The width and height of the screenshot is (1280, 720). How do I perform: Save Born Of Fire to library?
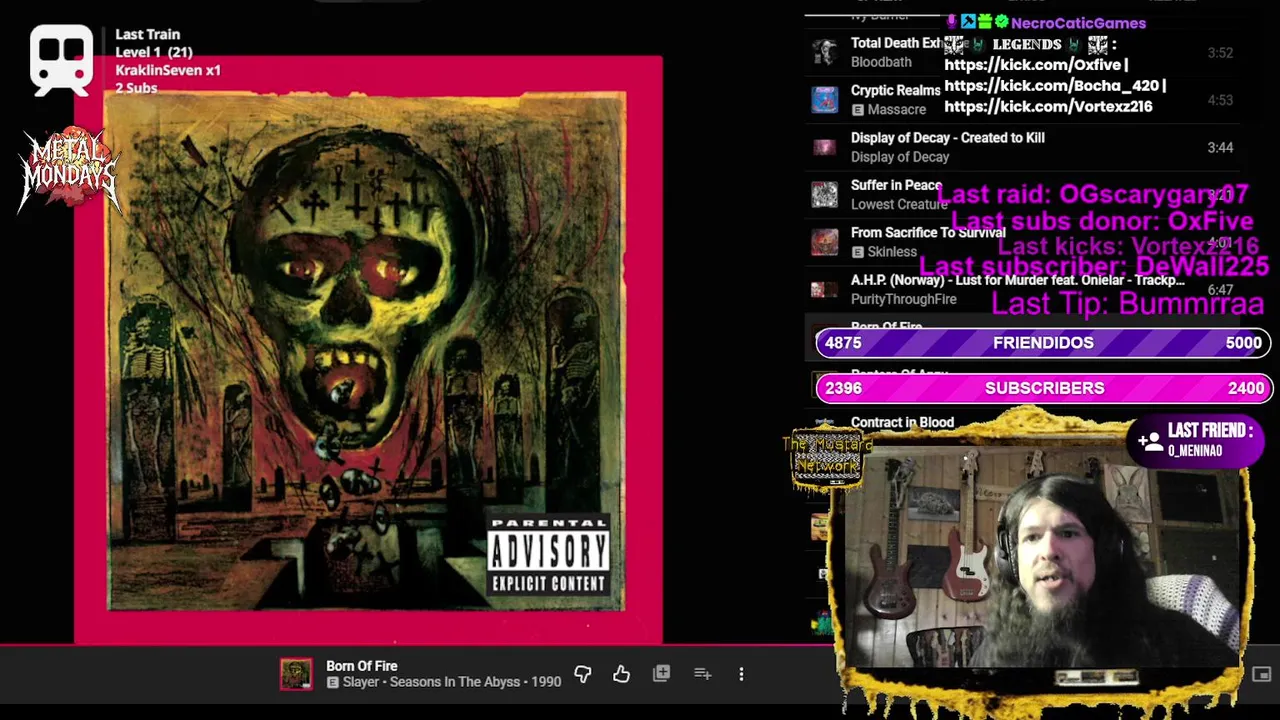[x=661, y=674]
